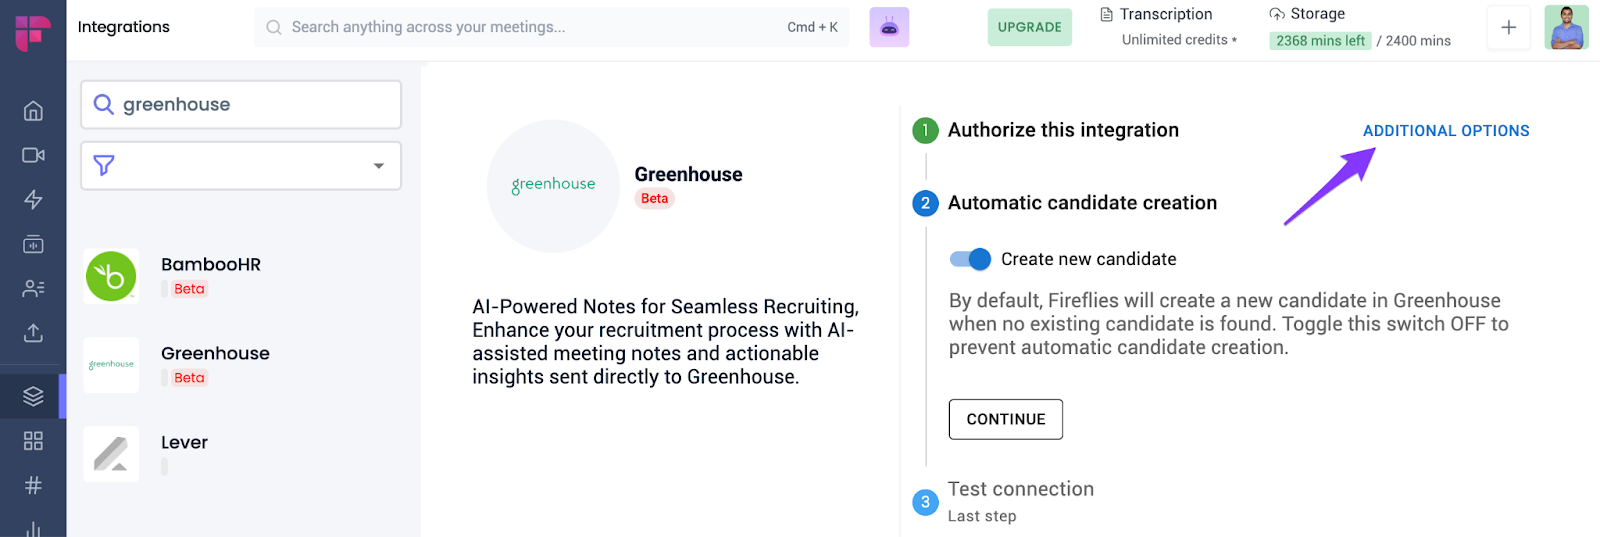Click the CONTINUE button

point(1005,419)
